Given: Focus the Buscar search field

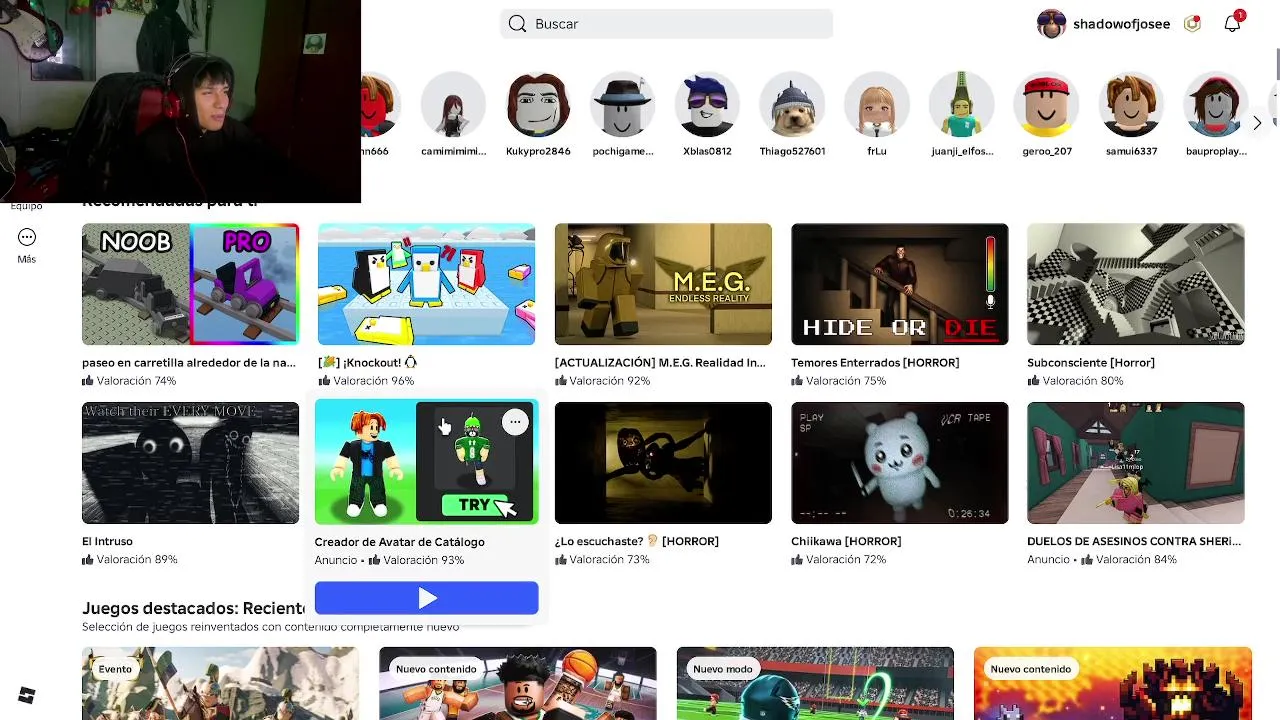Looking at the screenshot, I should [x=666, y=24].
